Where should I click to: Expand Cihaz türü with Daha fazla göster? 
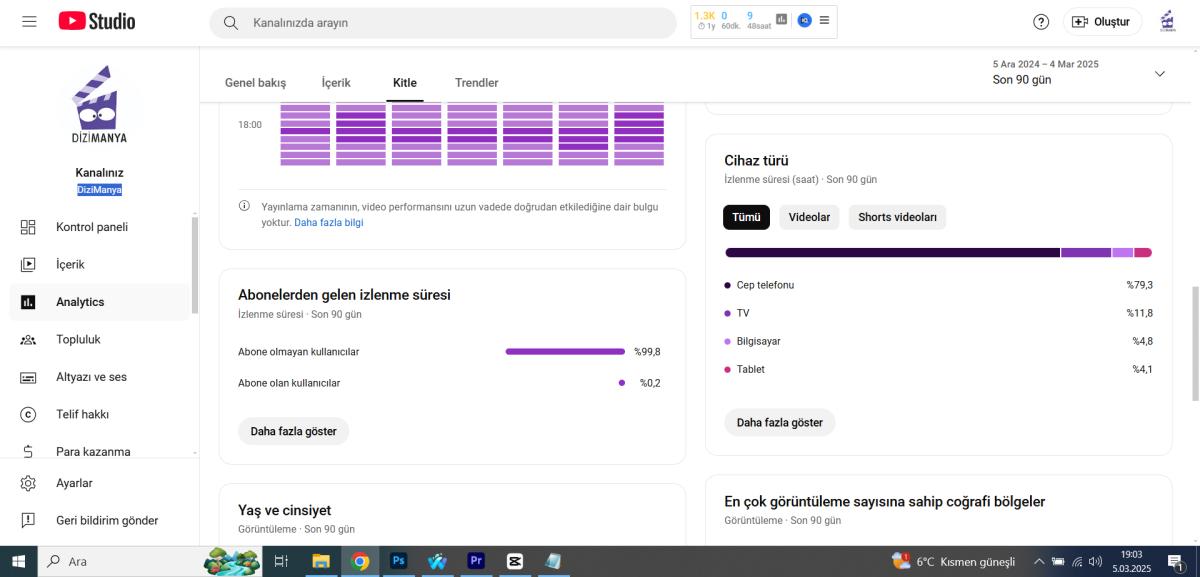[x=780, y=422]
